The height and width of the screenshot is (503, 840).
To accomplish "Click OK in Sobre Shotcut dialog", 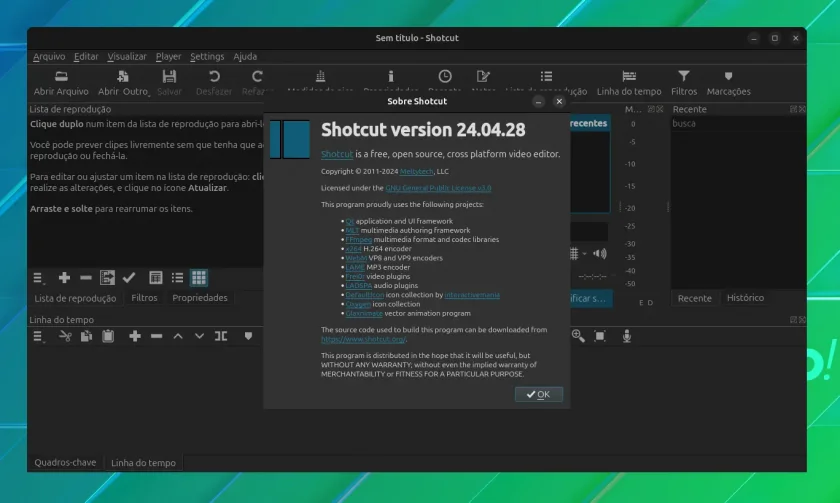I will (539, 394).
